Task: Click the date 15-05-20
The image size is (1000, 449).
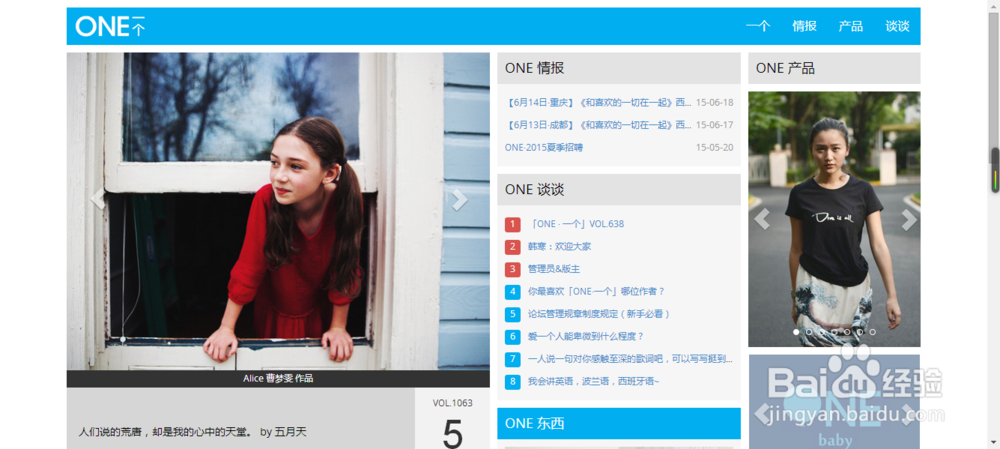Action: [x=714, y=147]
